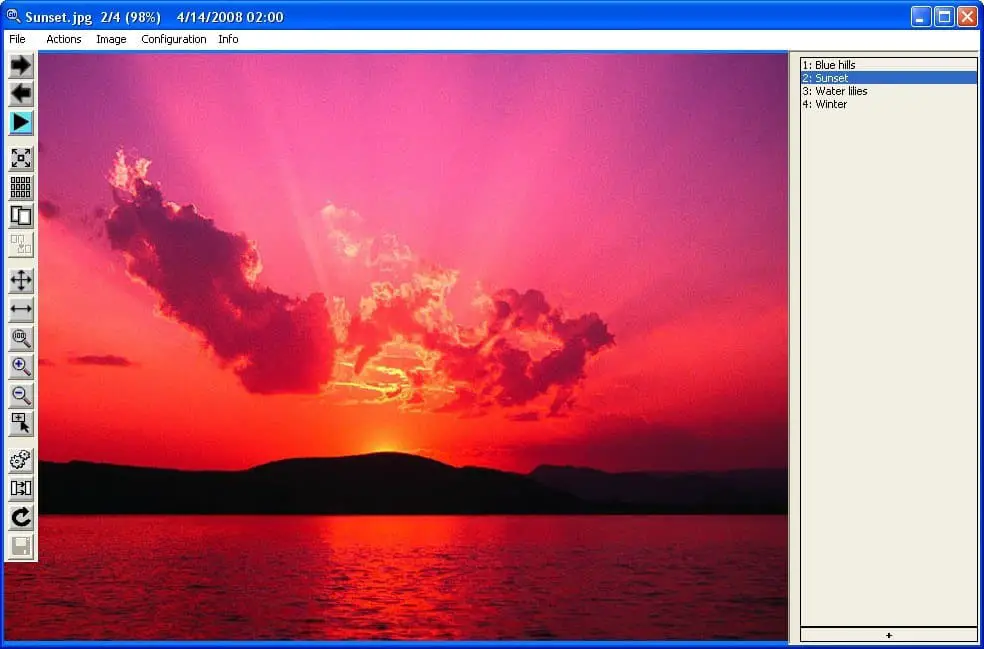This screenshot has width=984, height=649.
Task: Activate the zoom selection cursor tool
Action: (21, 424)
